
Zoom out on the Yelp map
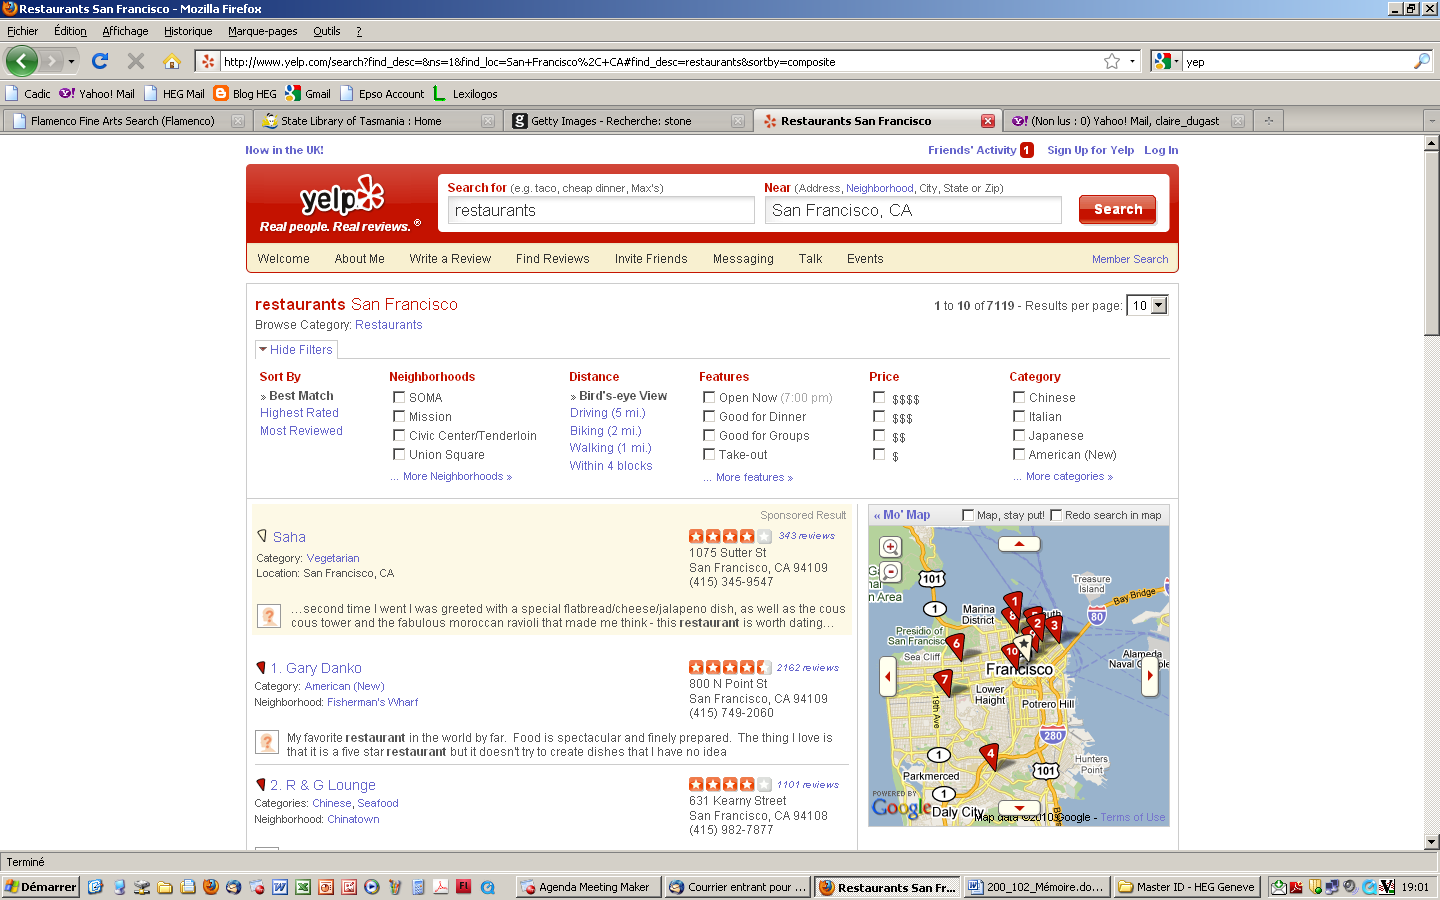click(x=890, y=572)
